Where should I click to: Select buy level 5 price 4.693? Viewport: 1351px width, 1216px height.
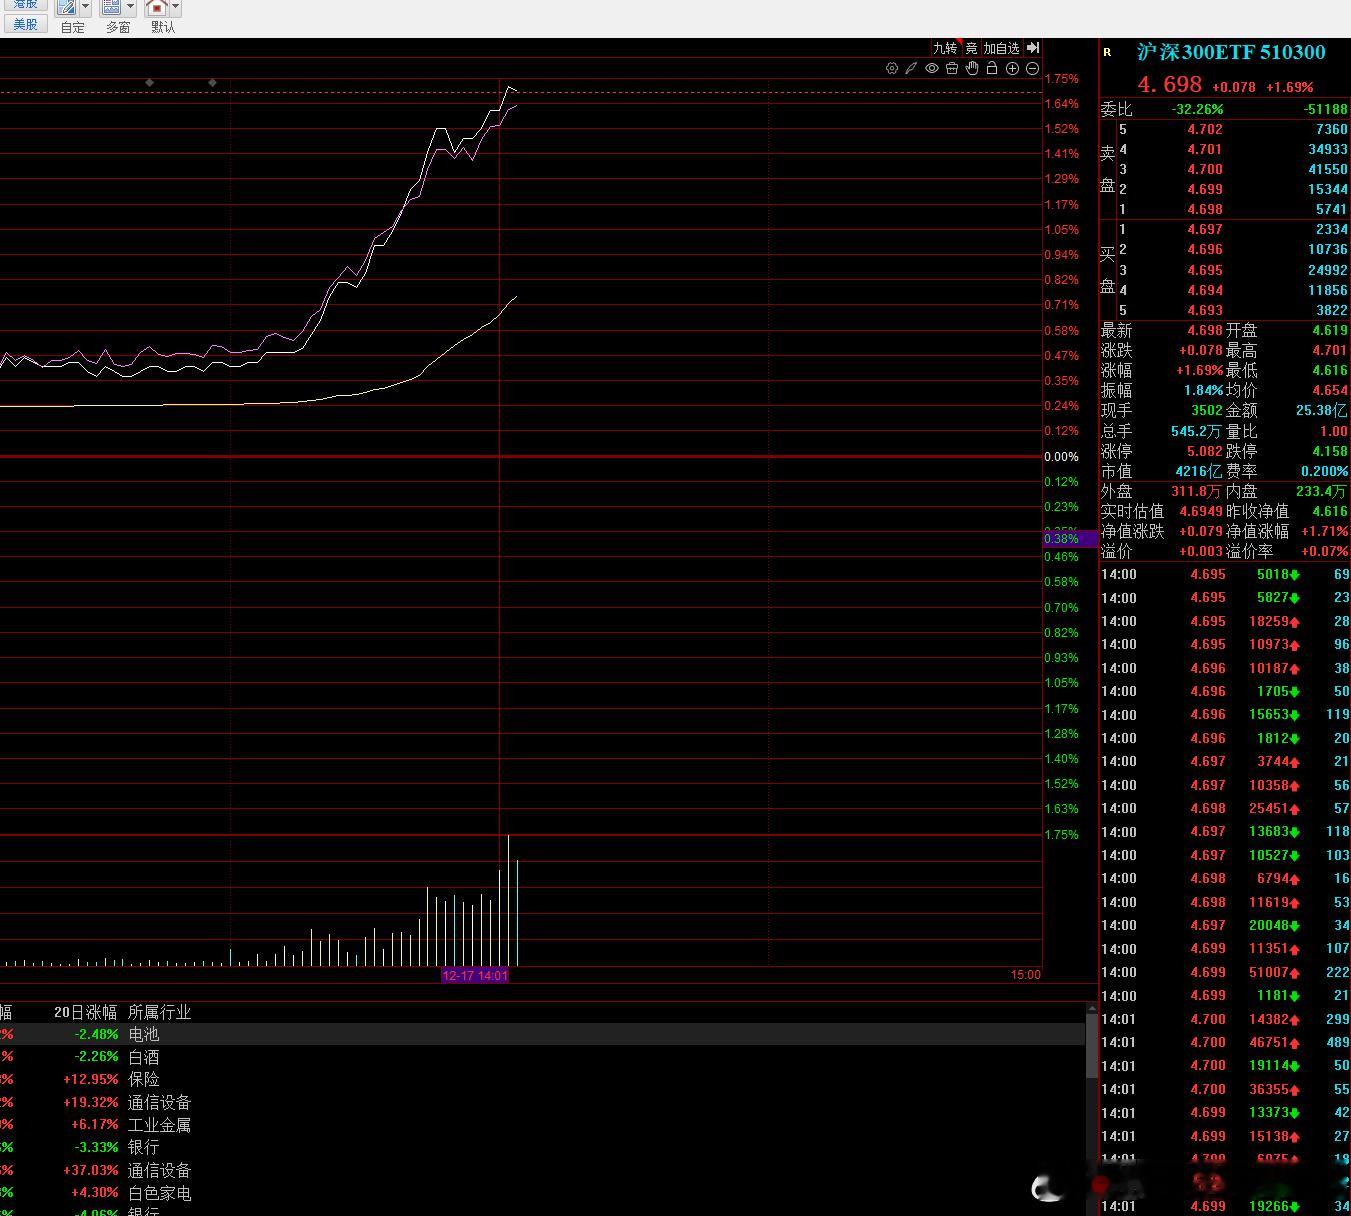(x=1205, y=310)
